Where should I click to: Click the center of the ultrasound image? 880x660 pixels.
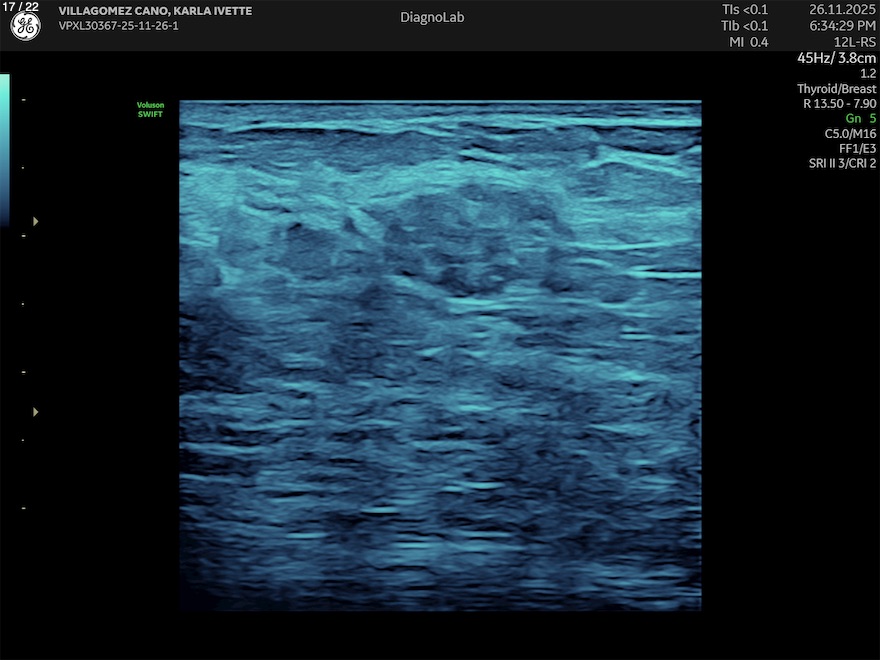(x=440, y=355)
